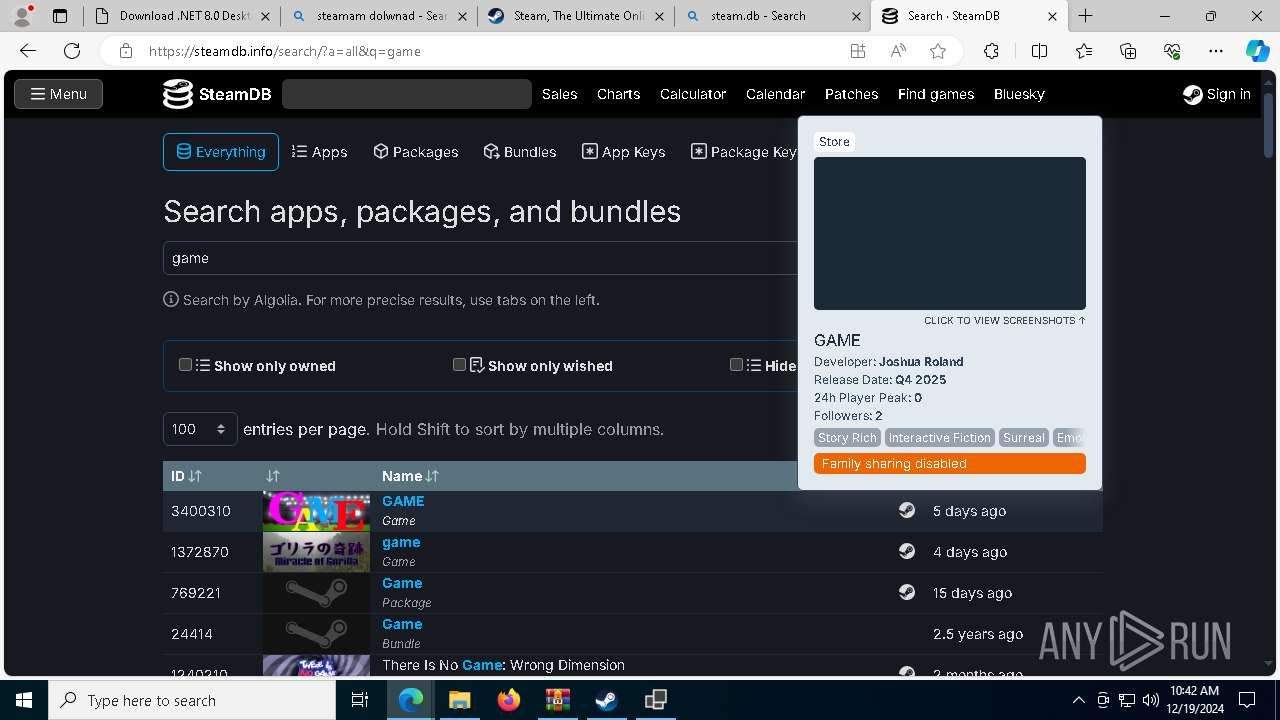Add page to favorites star
The height and width of the screenshot is (720, 1280).
(x=937, y=51)
